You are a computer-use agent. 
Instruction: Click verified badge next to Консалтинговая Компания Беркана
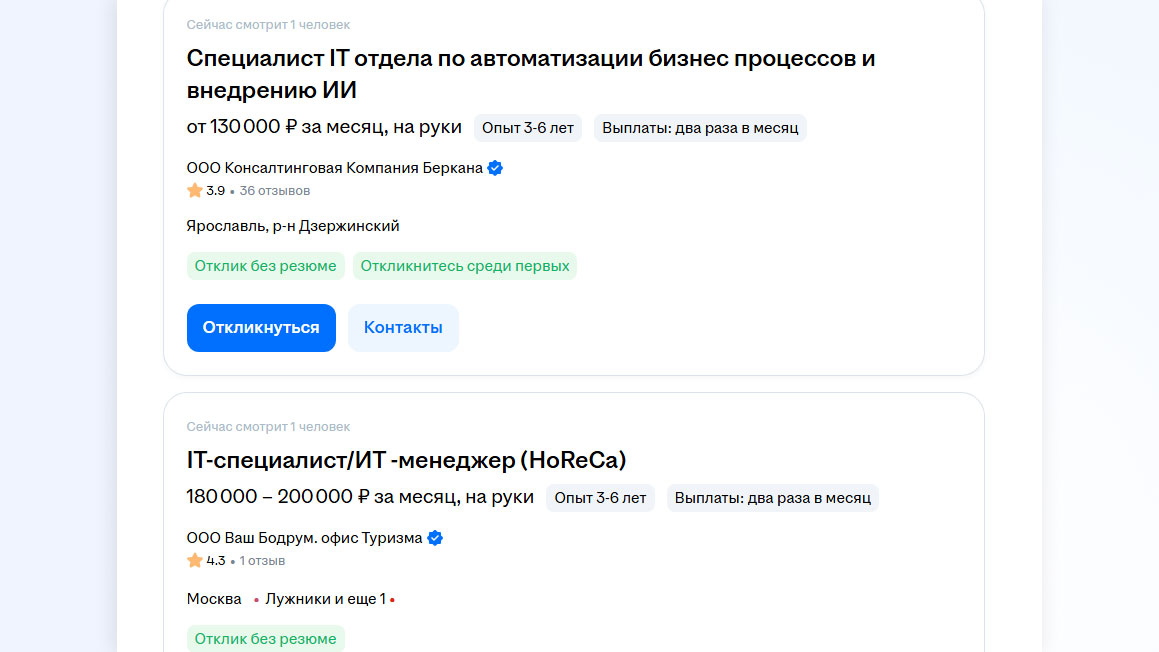(x=495, y=168)
